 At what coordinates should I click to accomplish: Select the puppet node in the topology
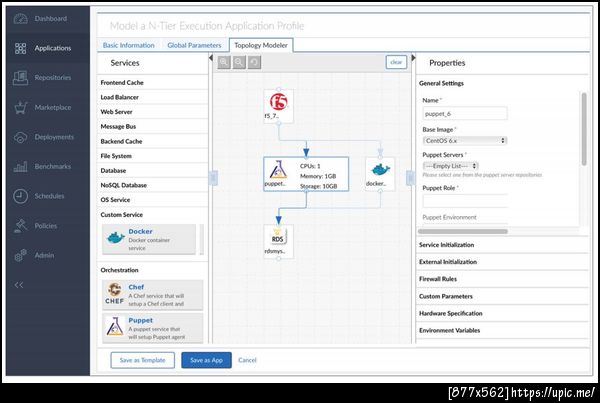pyautogui.click(x=306, y=174)
